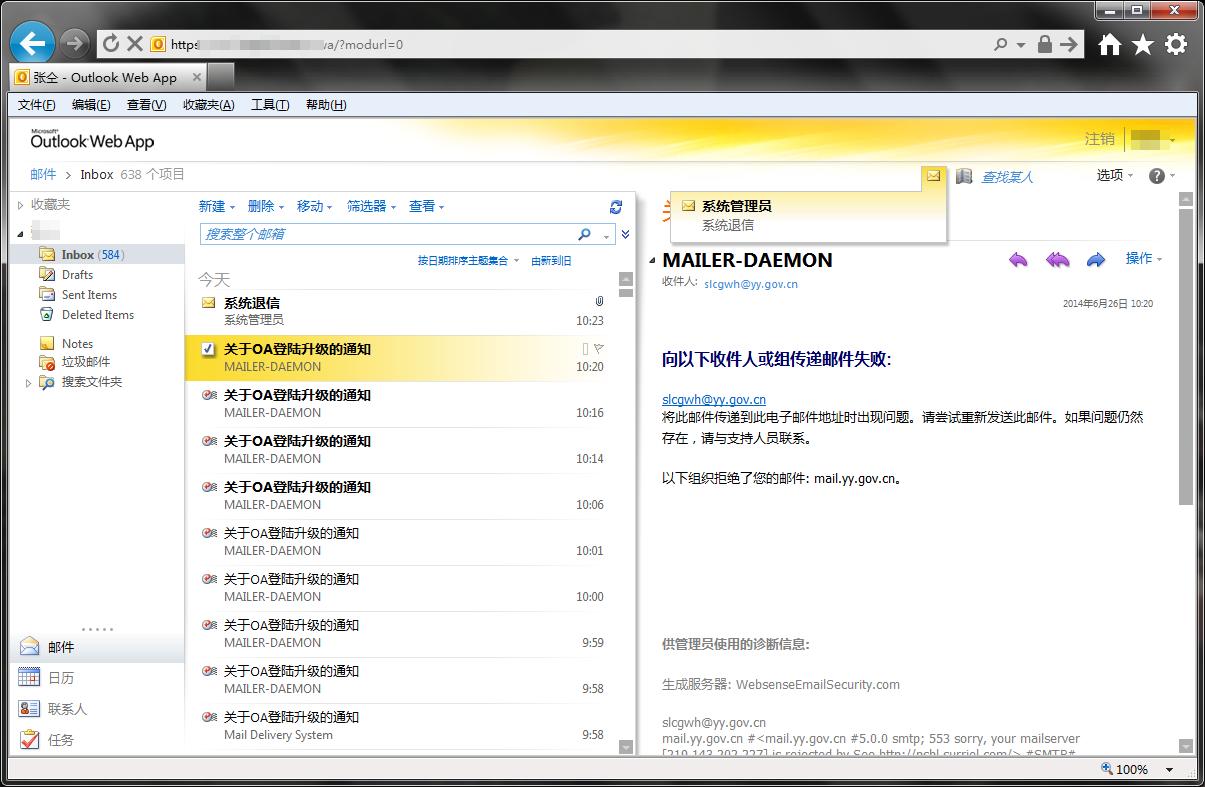Screen dimensions: 1205x787
Task: Click in the 搜索整个邮箱 search field
Action: [388, 234]
